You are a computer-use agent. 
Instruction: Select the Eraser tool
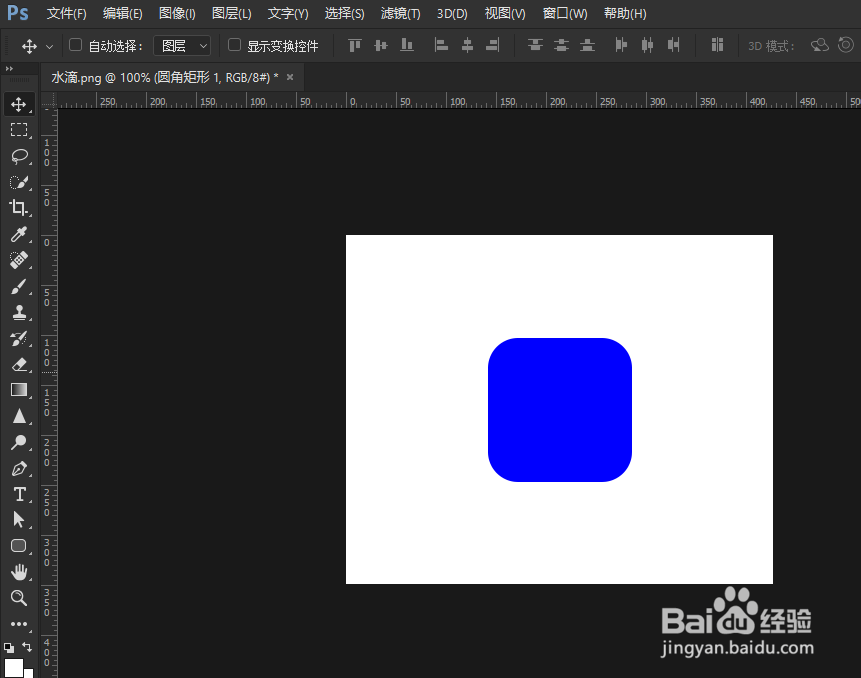coord(19,365)
